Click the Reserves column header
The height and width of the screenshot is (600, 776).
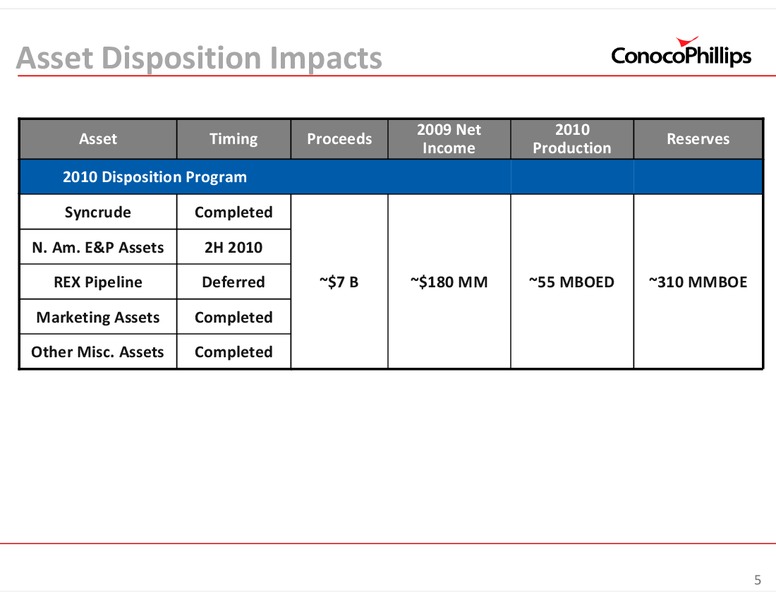[698, 139]
